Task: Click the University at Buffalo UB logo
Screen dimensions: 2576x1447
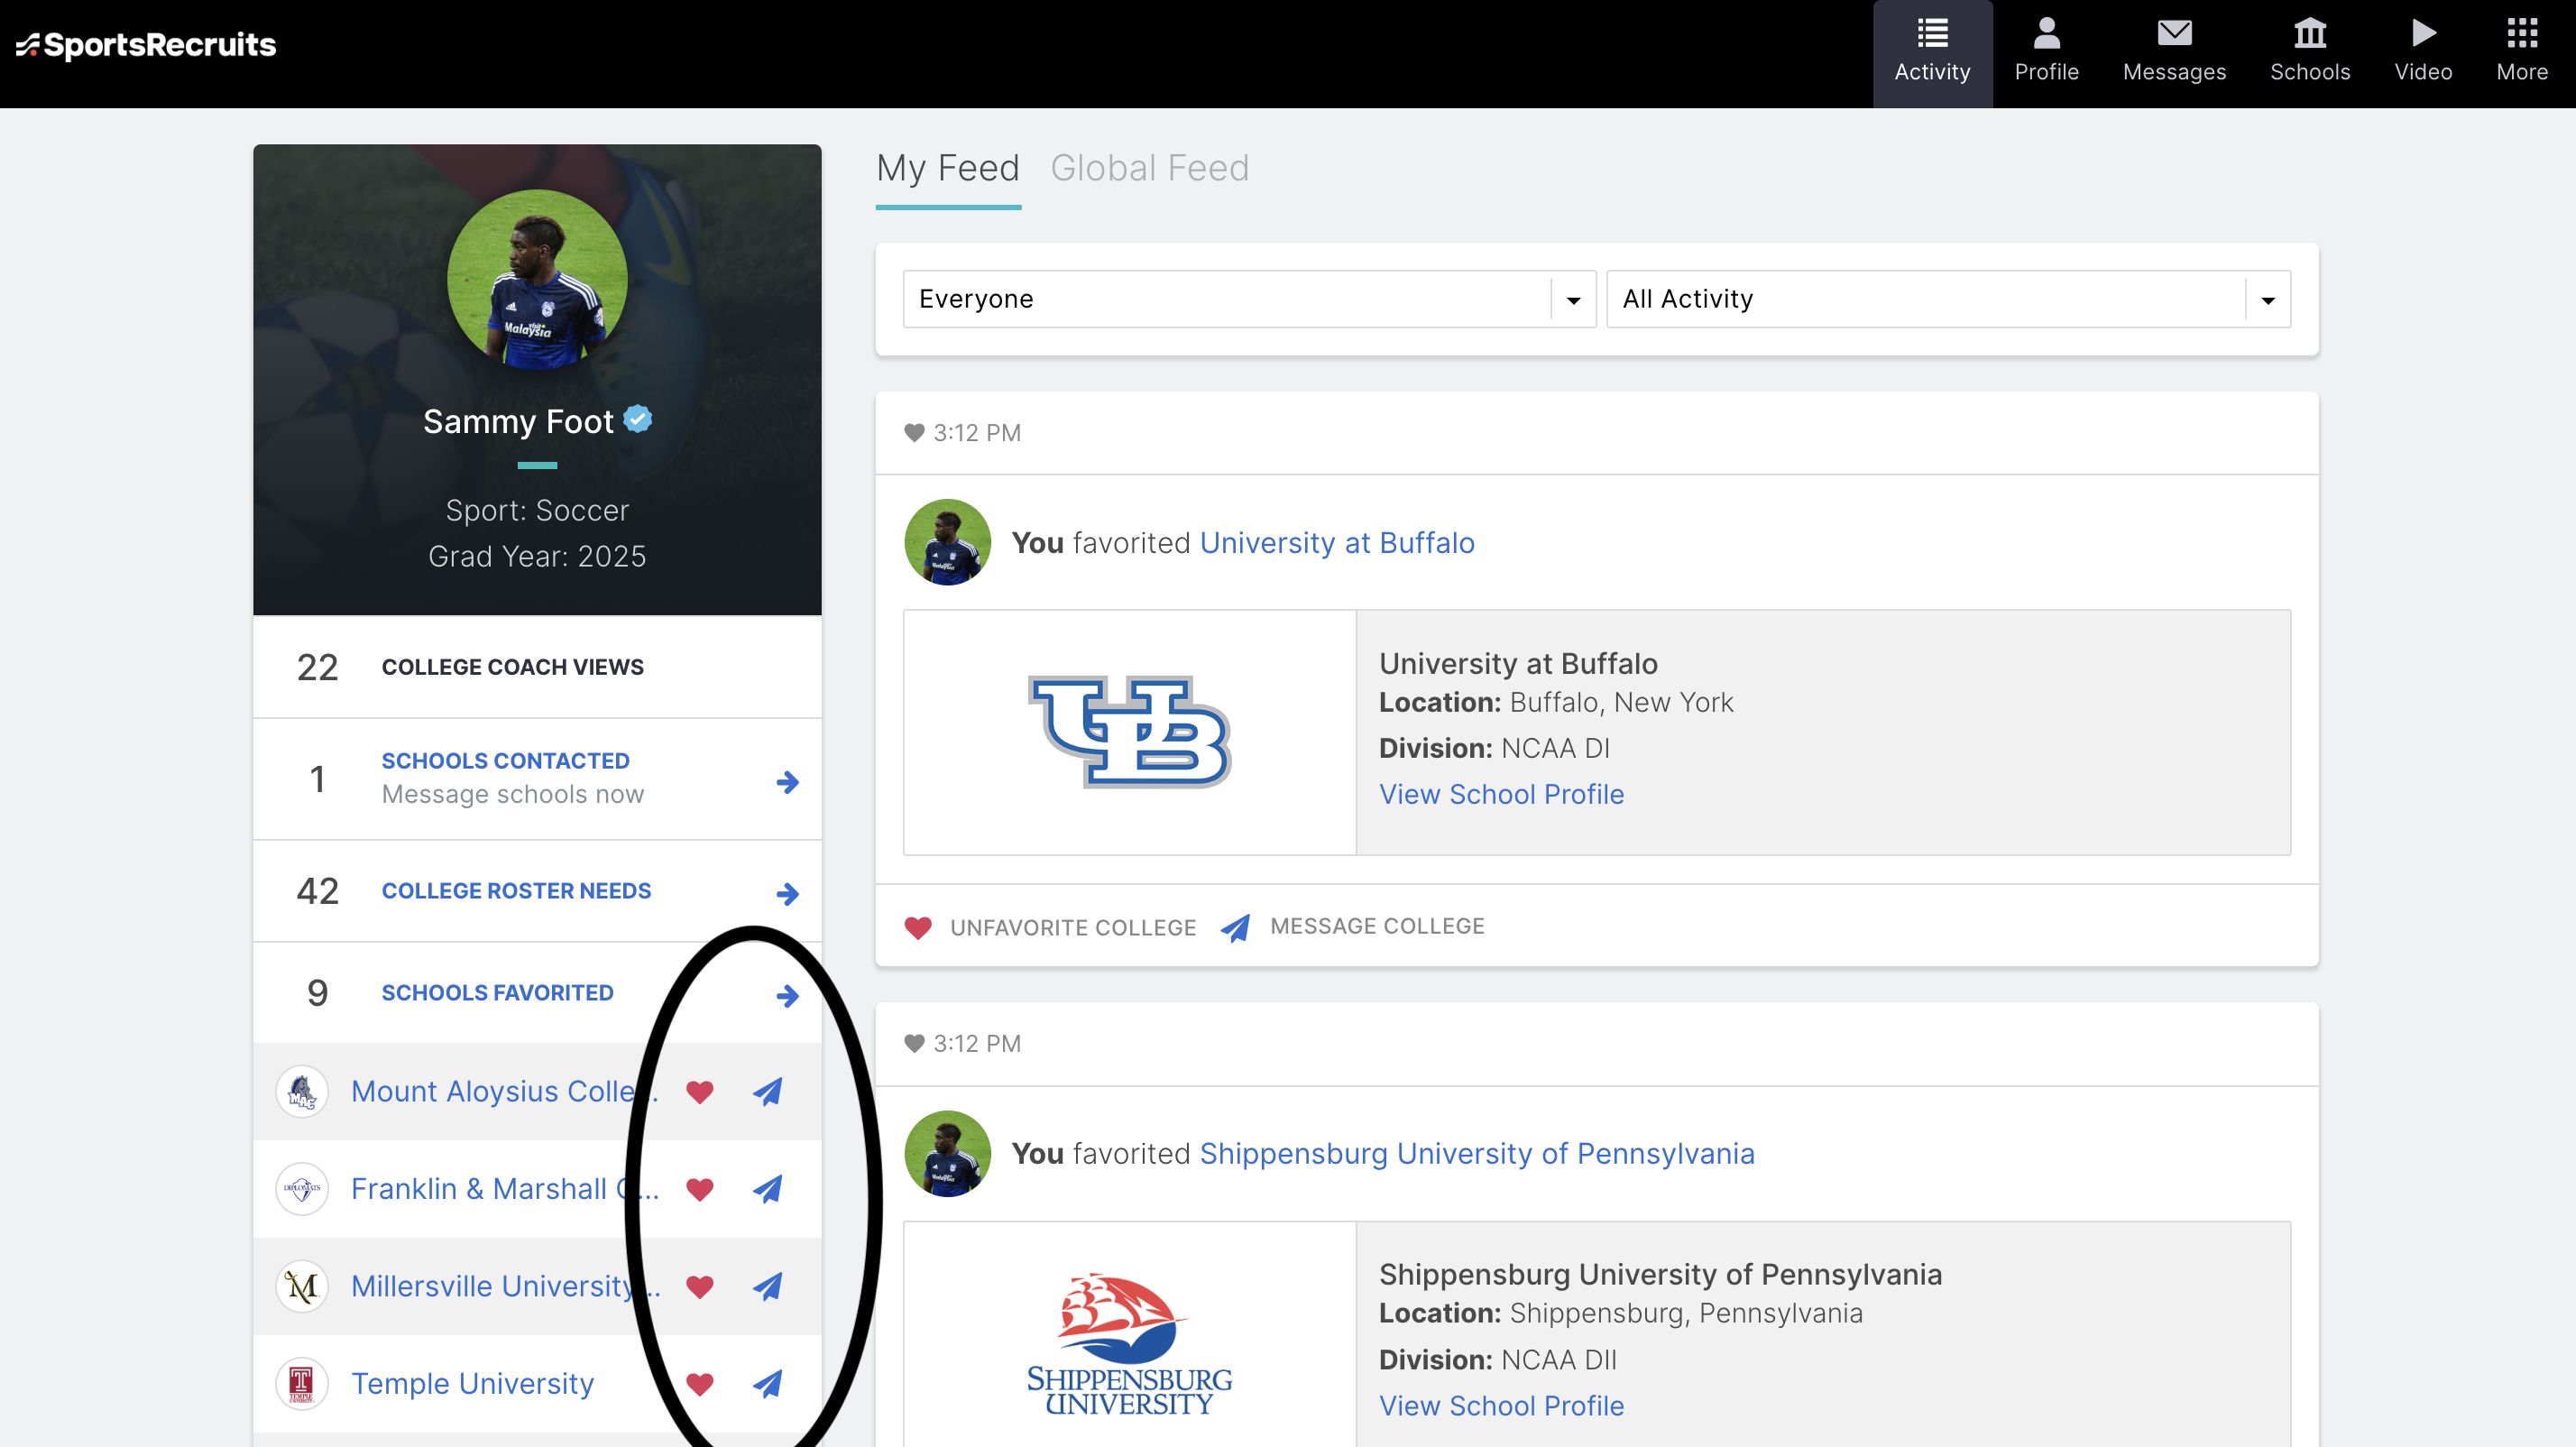Action: pos(1129,732)
